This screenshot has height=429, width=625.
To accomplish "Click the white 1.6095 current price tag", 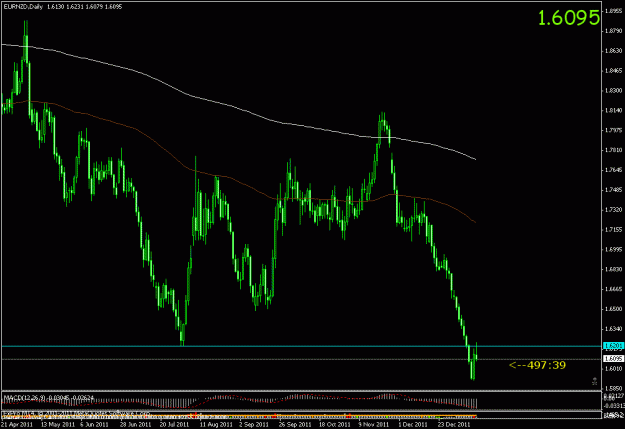I will click(x=614, y=359).
